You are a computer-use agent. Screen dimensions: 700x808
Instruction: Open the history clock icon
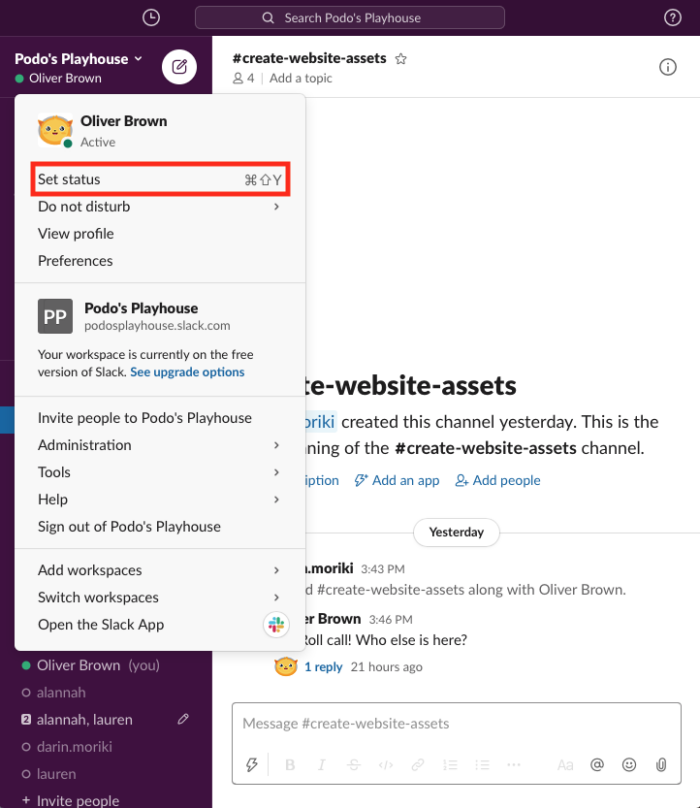coord(151,17)
